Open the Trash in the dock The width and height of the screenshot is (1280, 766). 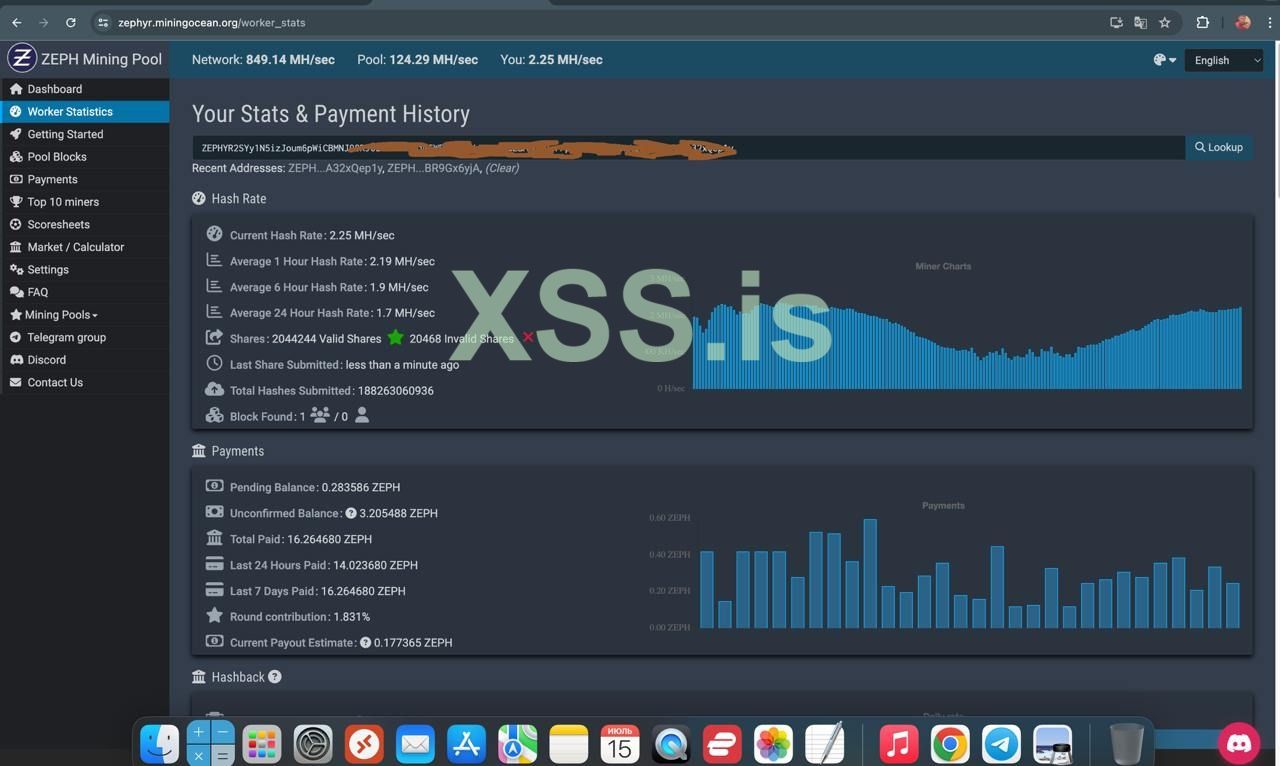coord(1126,744)
